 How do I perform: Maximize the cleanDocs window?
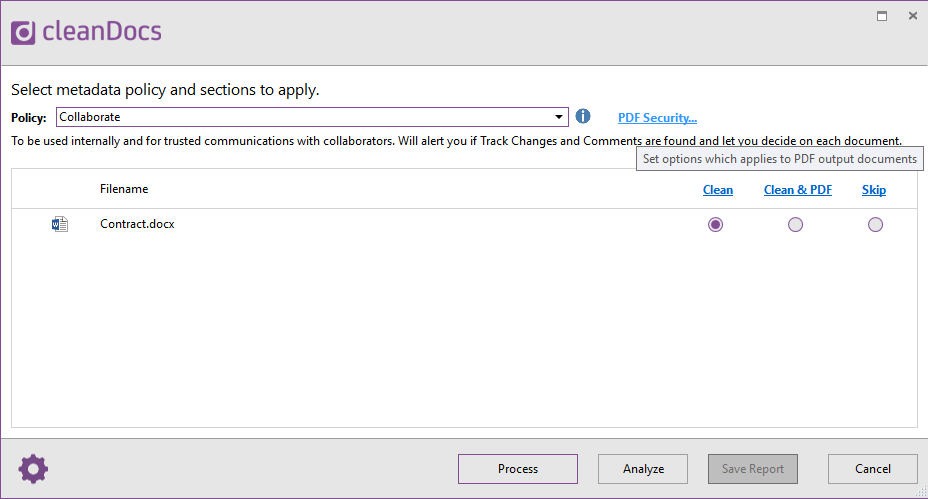(x=882, y=16)
